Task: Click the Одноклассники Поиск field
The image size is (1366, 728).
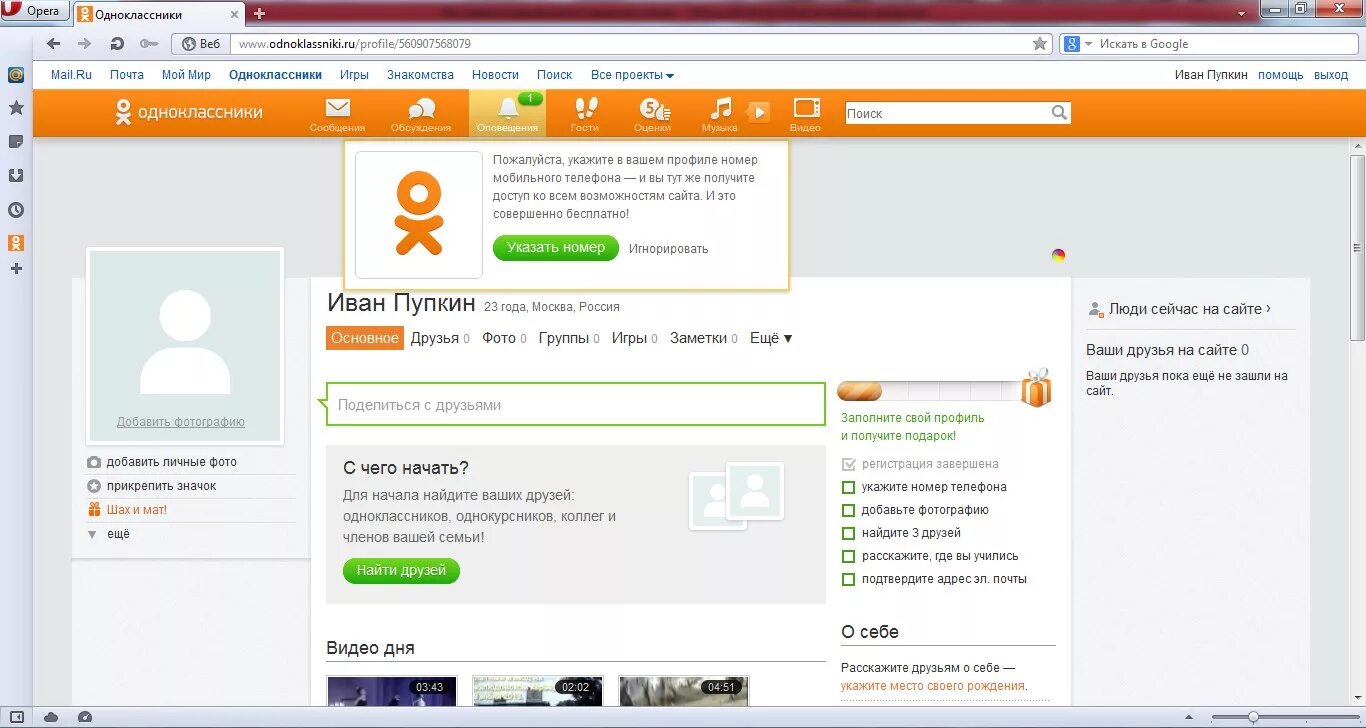Action: (x=947, y=113)
